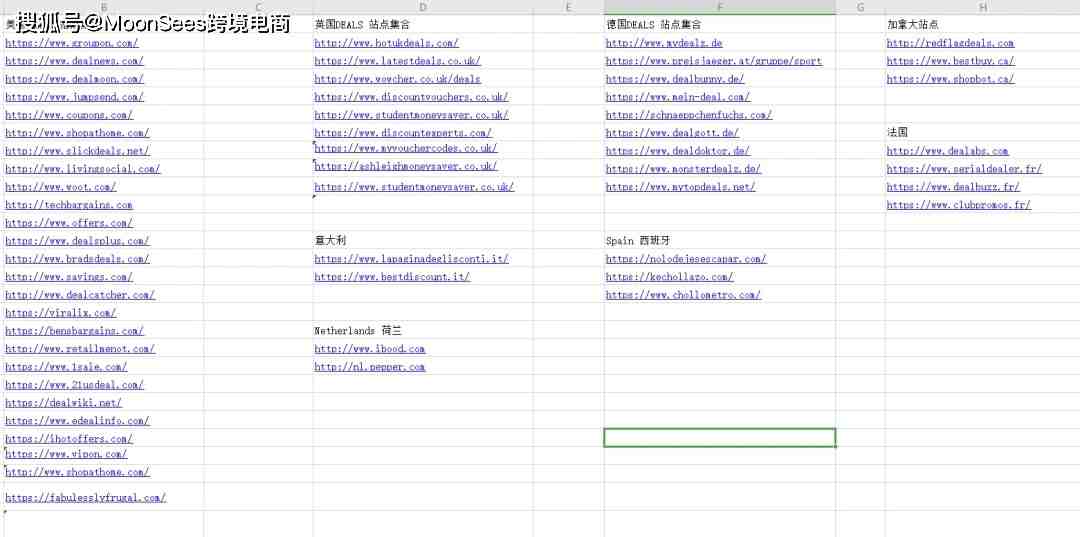Click the 1sale.com link
This screenshot has height=537, width=1080.
tap(66, 367)
